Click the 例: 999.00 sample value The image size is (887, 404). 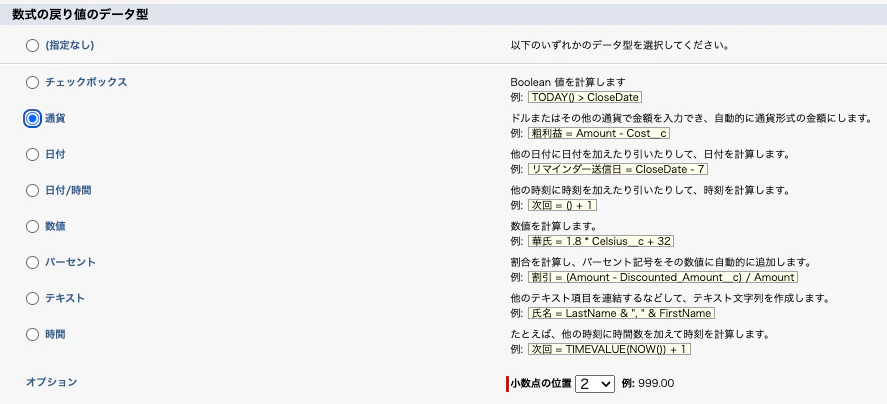click(648, 383)
